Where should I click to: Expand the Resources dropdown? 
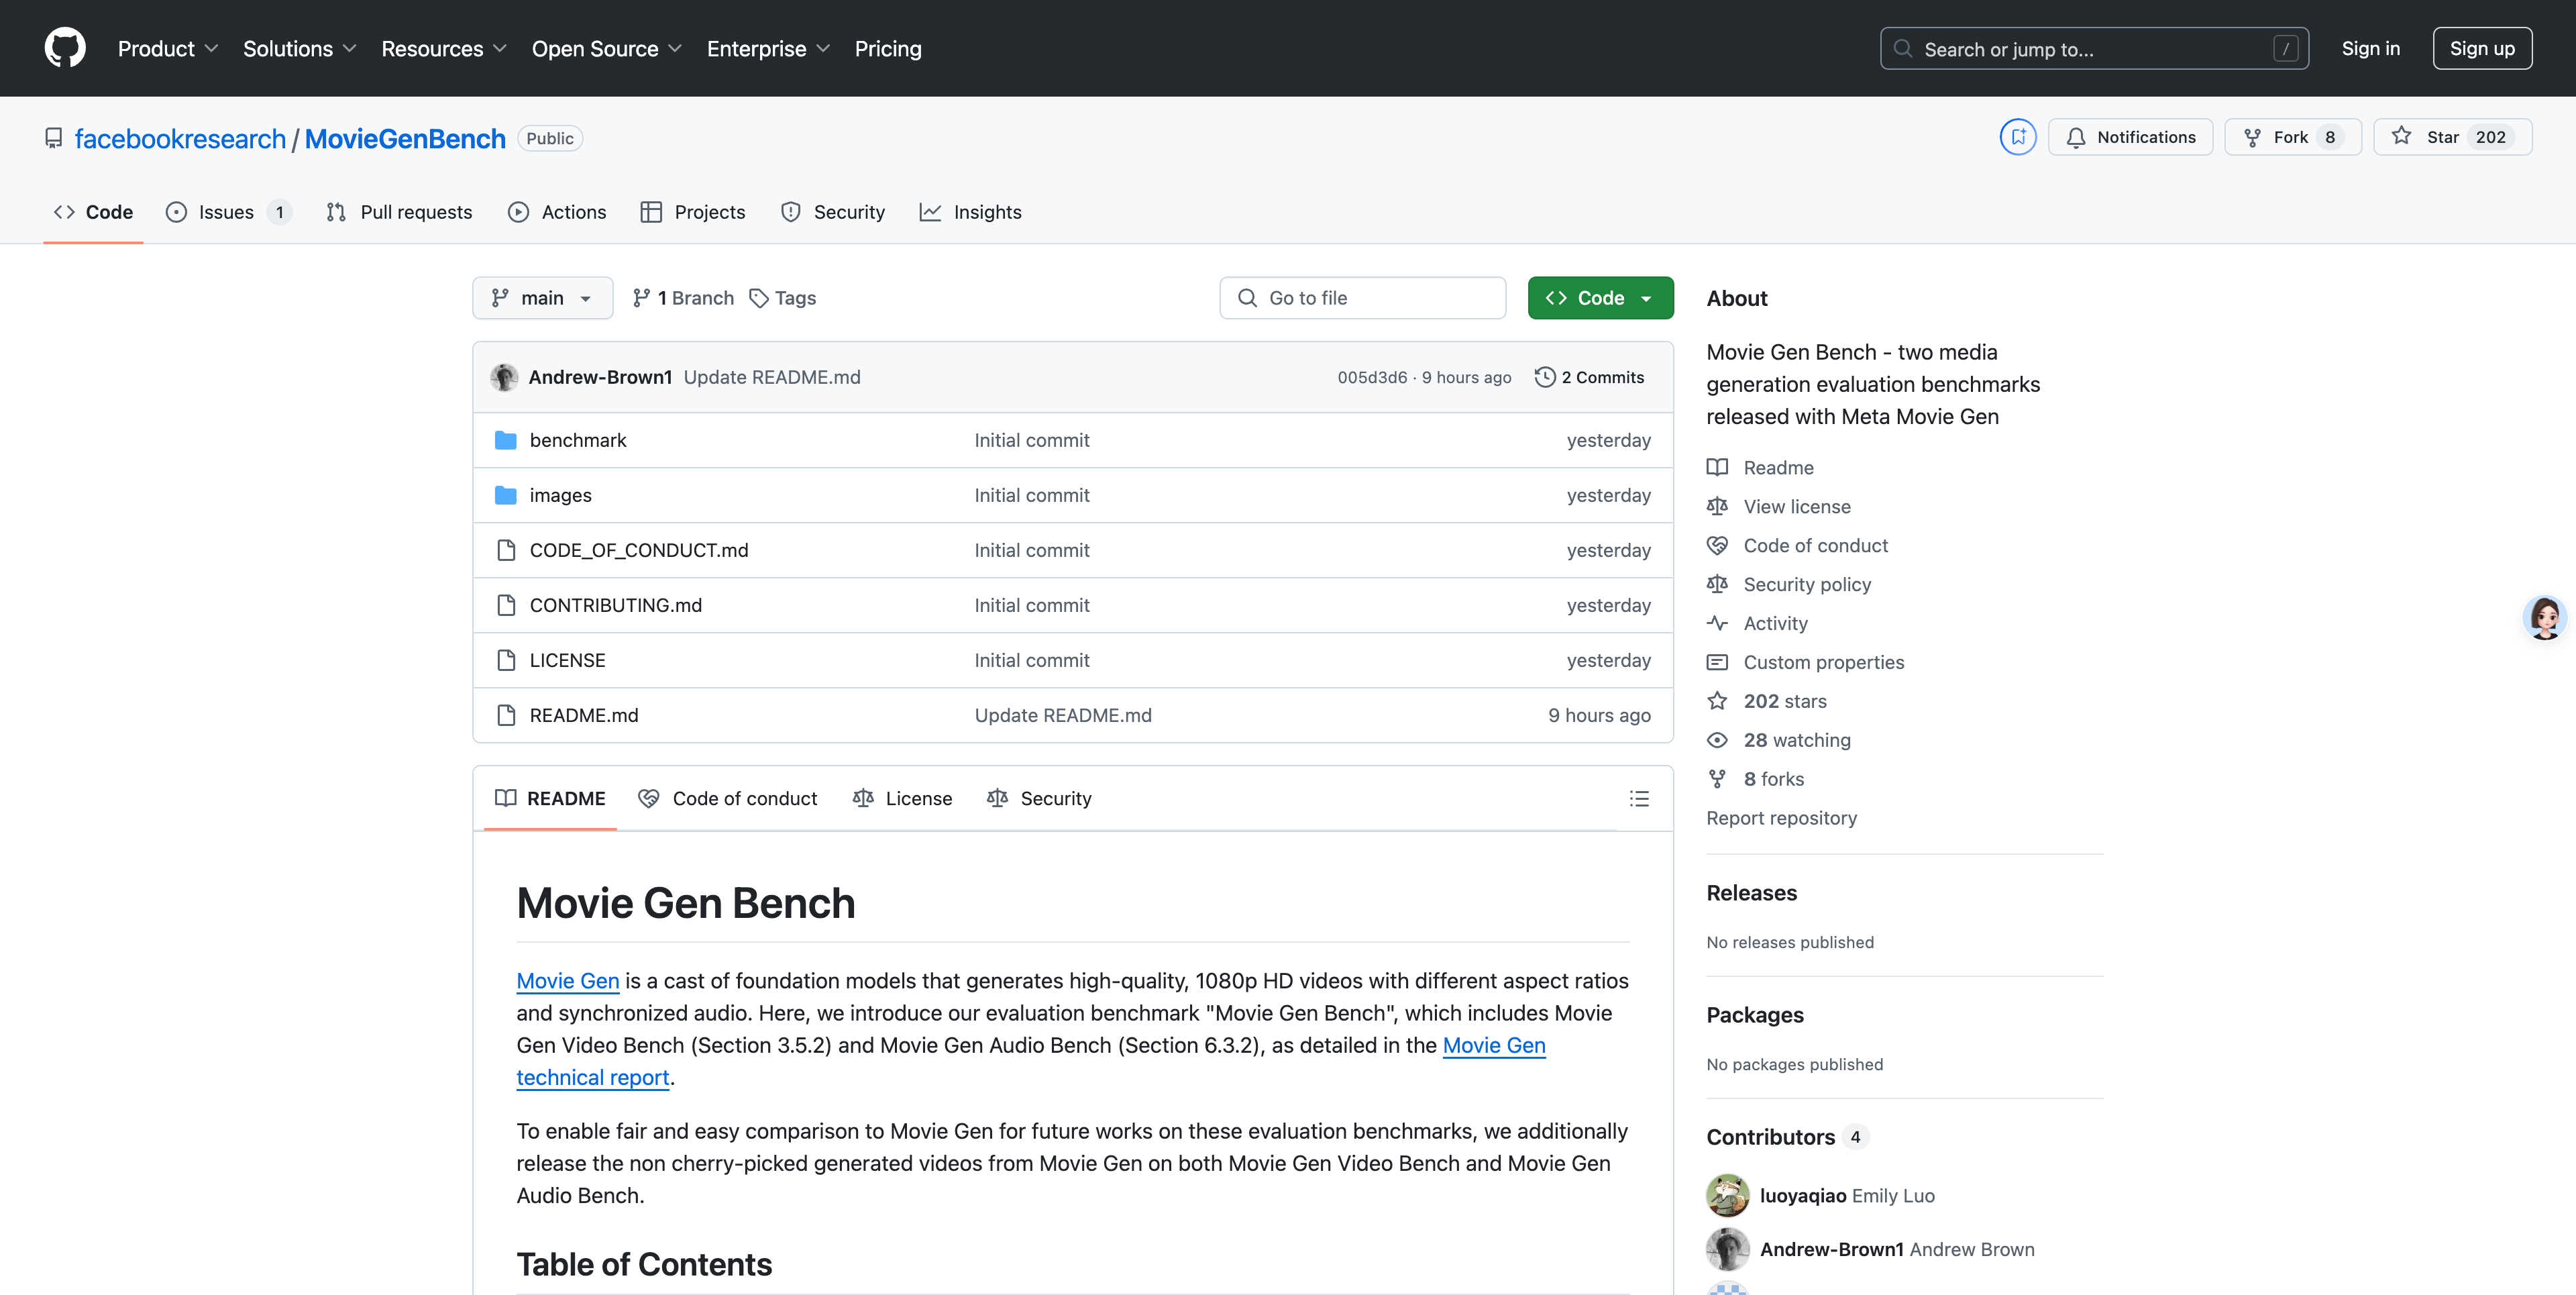click(444, 49)
